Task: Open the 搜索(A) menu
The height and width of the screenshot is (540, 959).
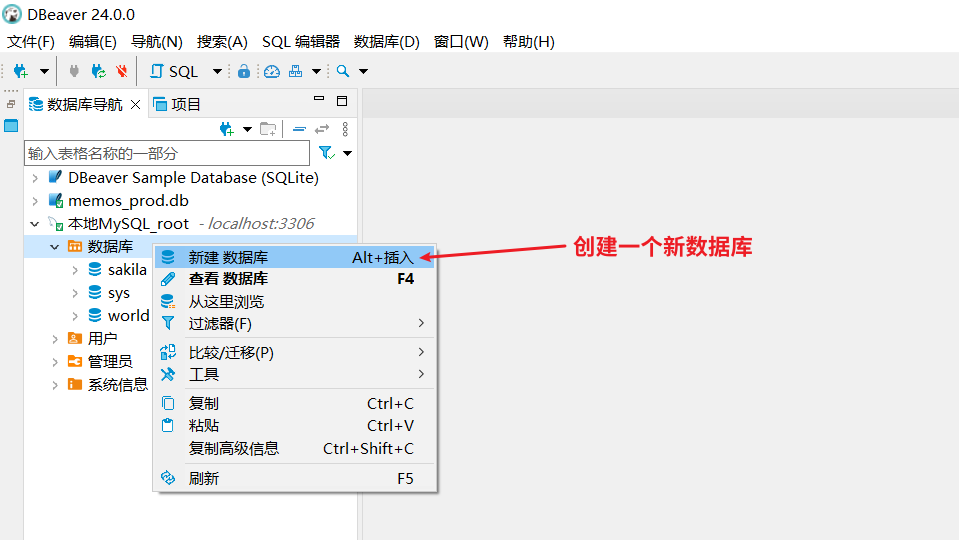Action: tap(222, 42)
